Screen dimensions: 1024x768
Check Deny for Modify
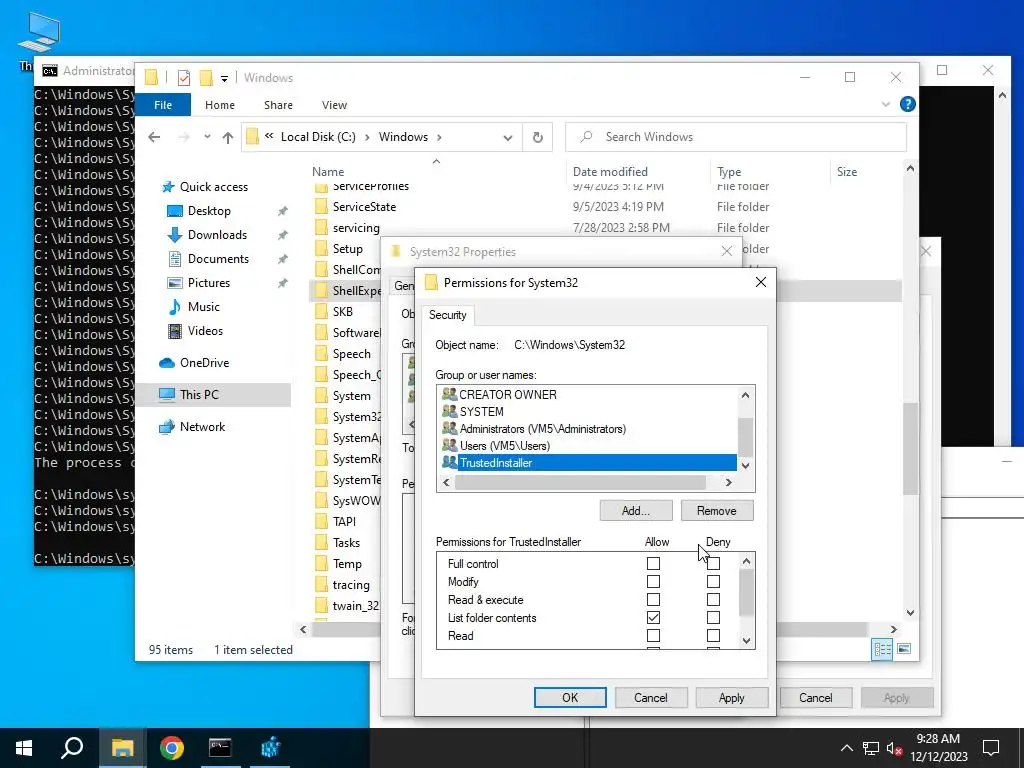pos(713,581)
